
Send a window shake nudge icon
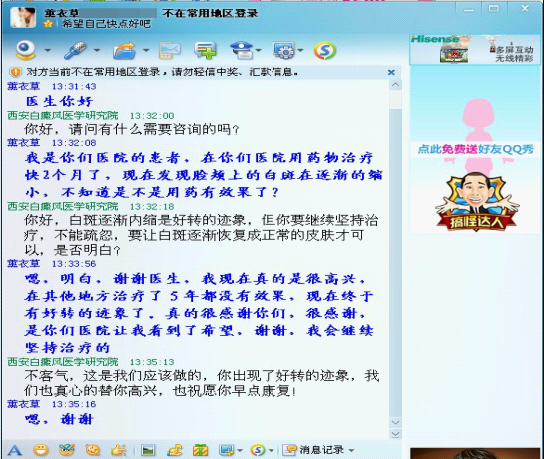(x=93, y=450)
